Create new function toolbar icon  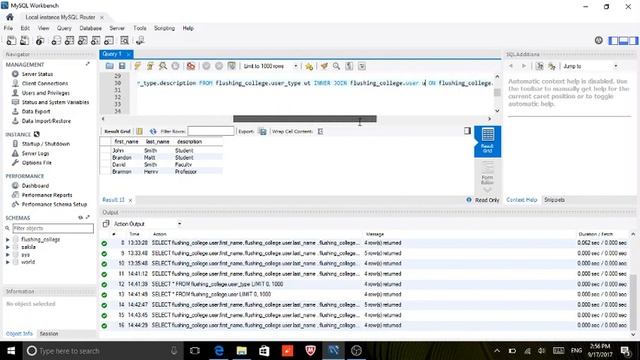coord(109,40)
